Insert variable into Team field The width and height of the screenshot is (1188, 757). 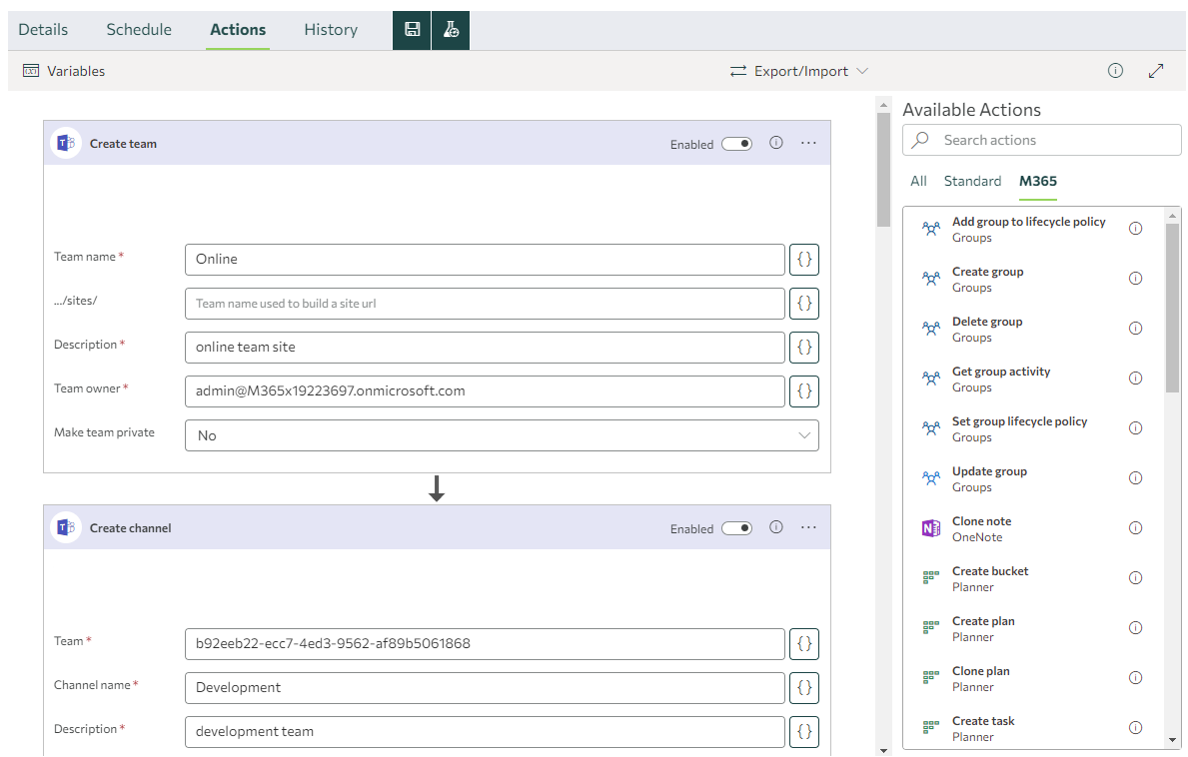(804, 643)
